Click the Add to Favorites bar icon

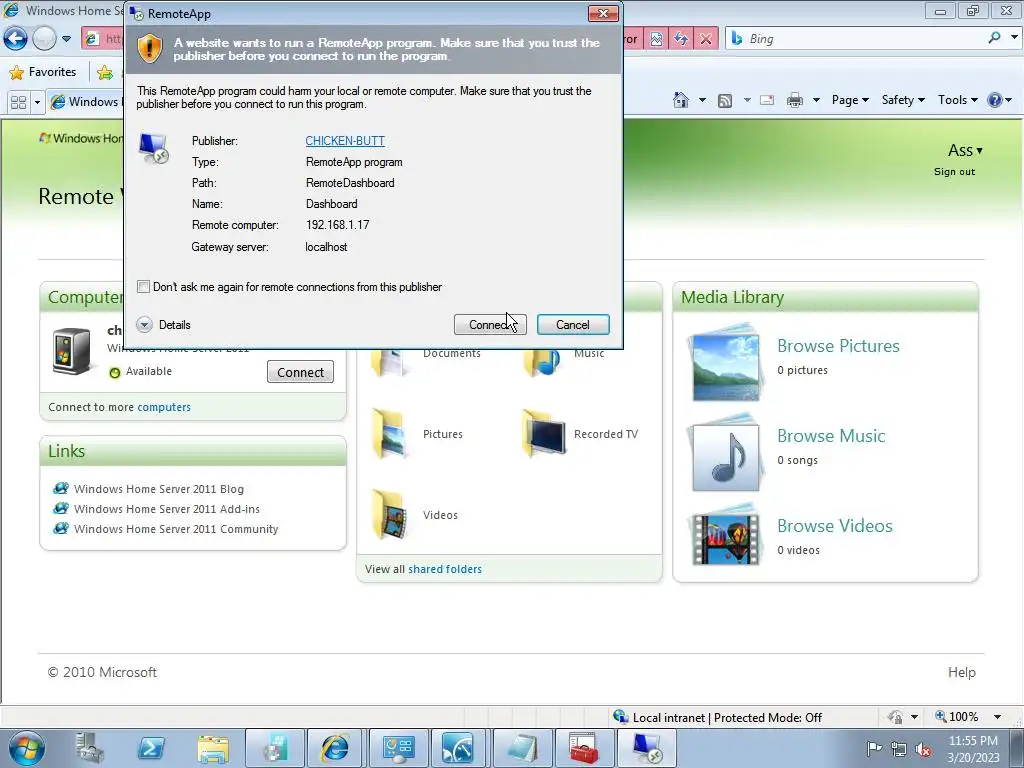[x=104, y=72]
